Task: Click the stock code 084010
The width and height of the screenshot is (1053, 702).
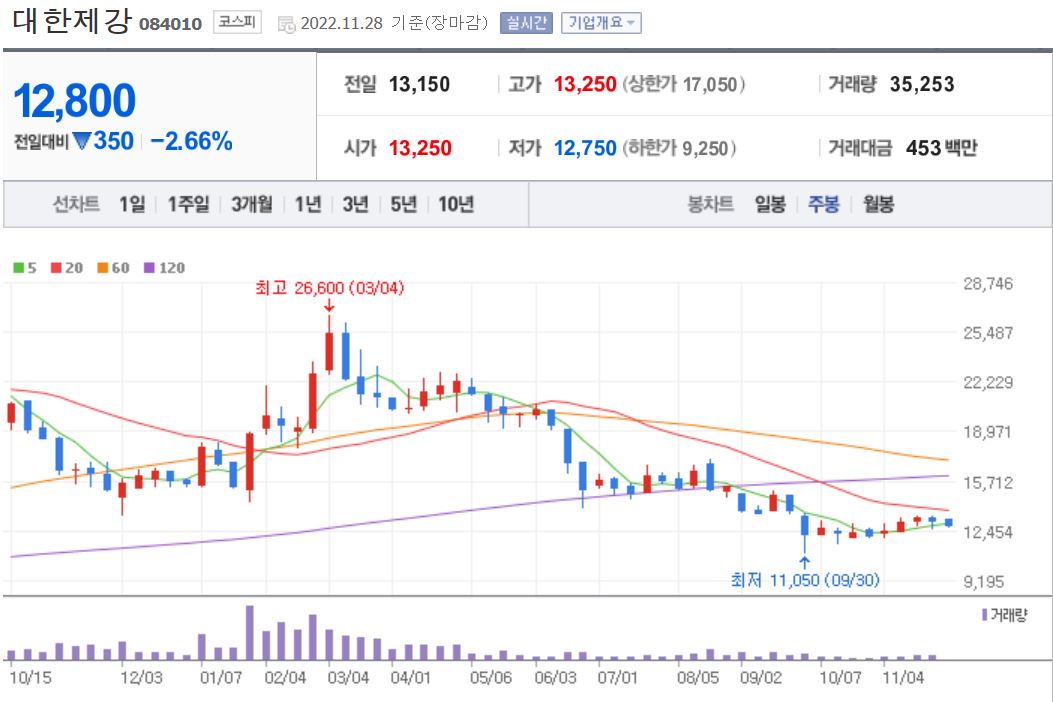Action: pyautogui.click(x=171, y=24)
